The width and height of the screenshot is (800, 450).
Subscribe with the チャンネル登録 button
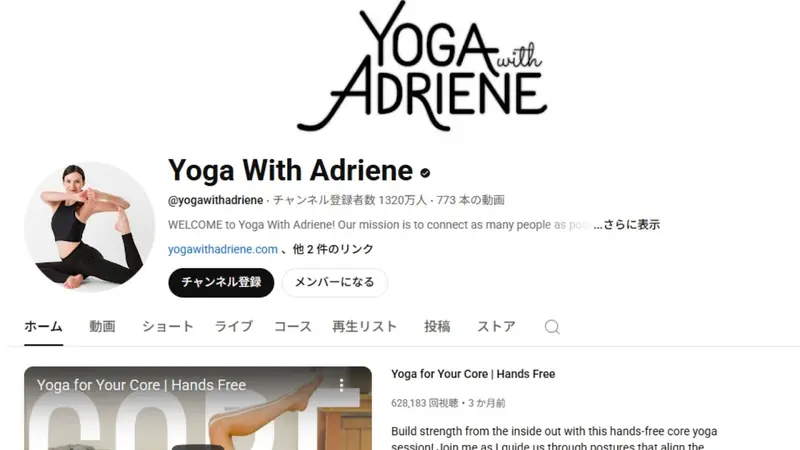pyautogui.click(x=221, y=283)
